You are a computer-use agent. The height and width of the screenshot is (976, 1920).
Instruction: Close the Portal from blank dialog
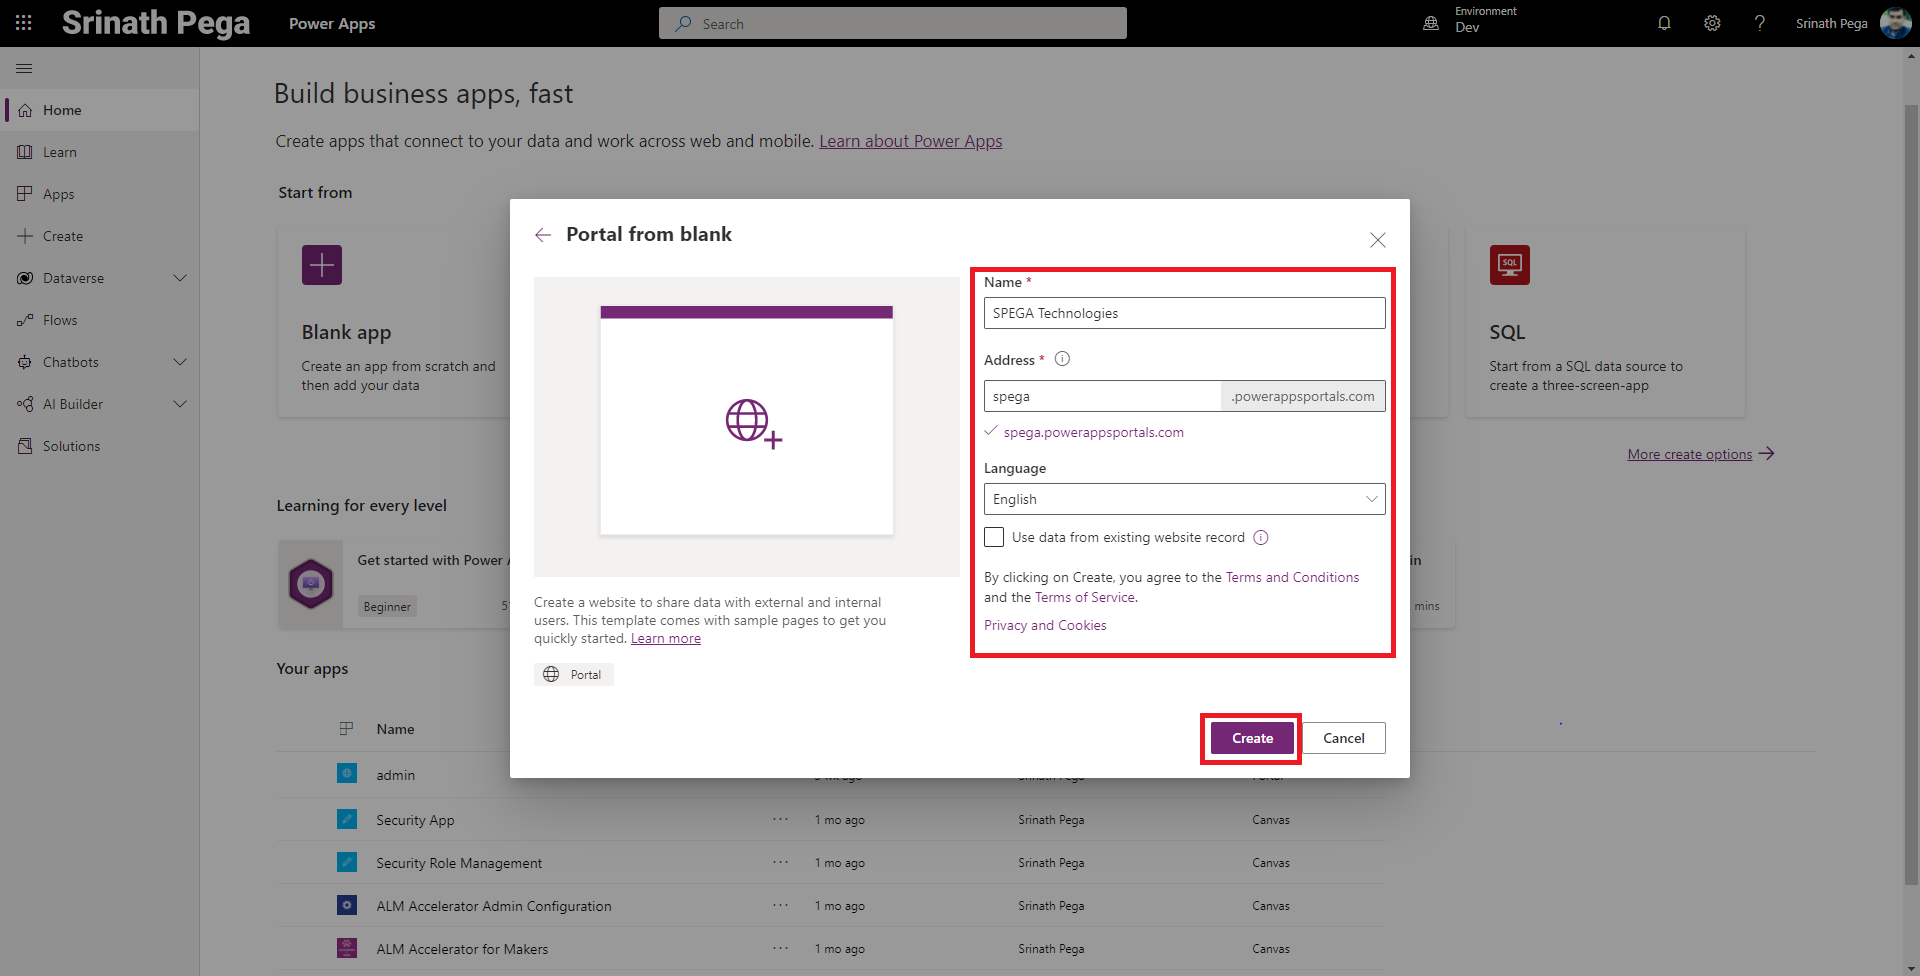point(1377,240)
